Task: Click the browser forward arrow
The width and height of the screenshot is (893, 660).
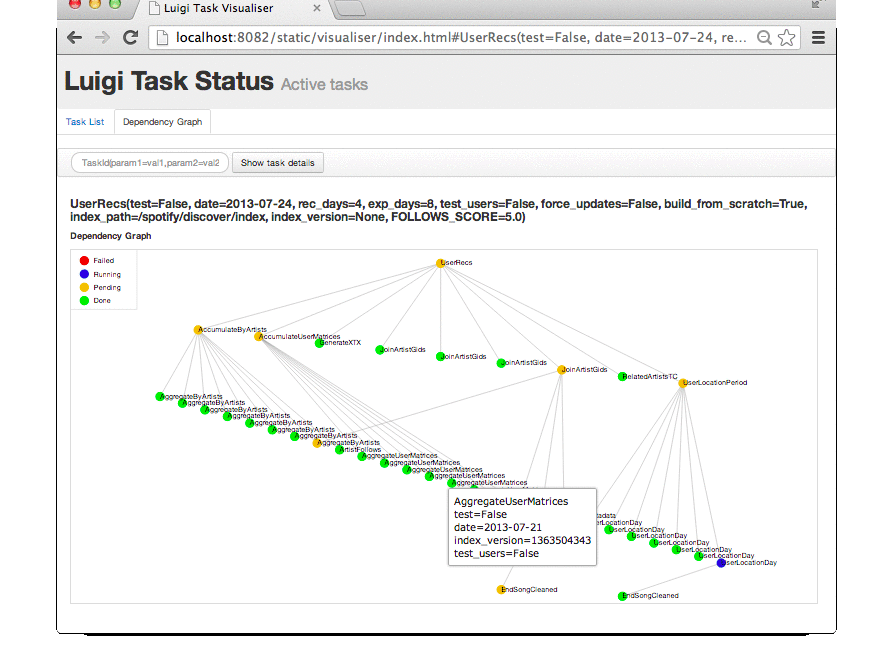Action: coord(103,38)
